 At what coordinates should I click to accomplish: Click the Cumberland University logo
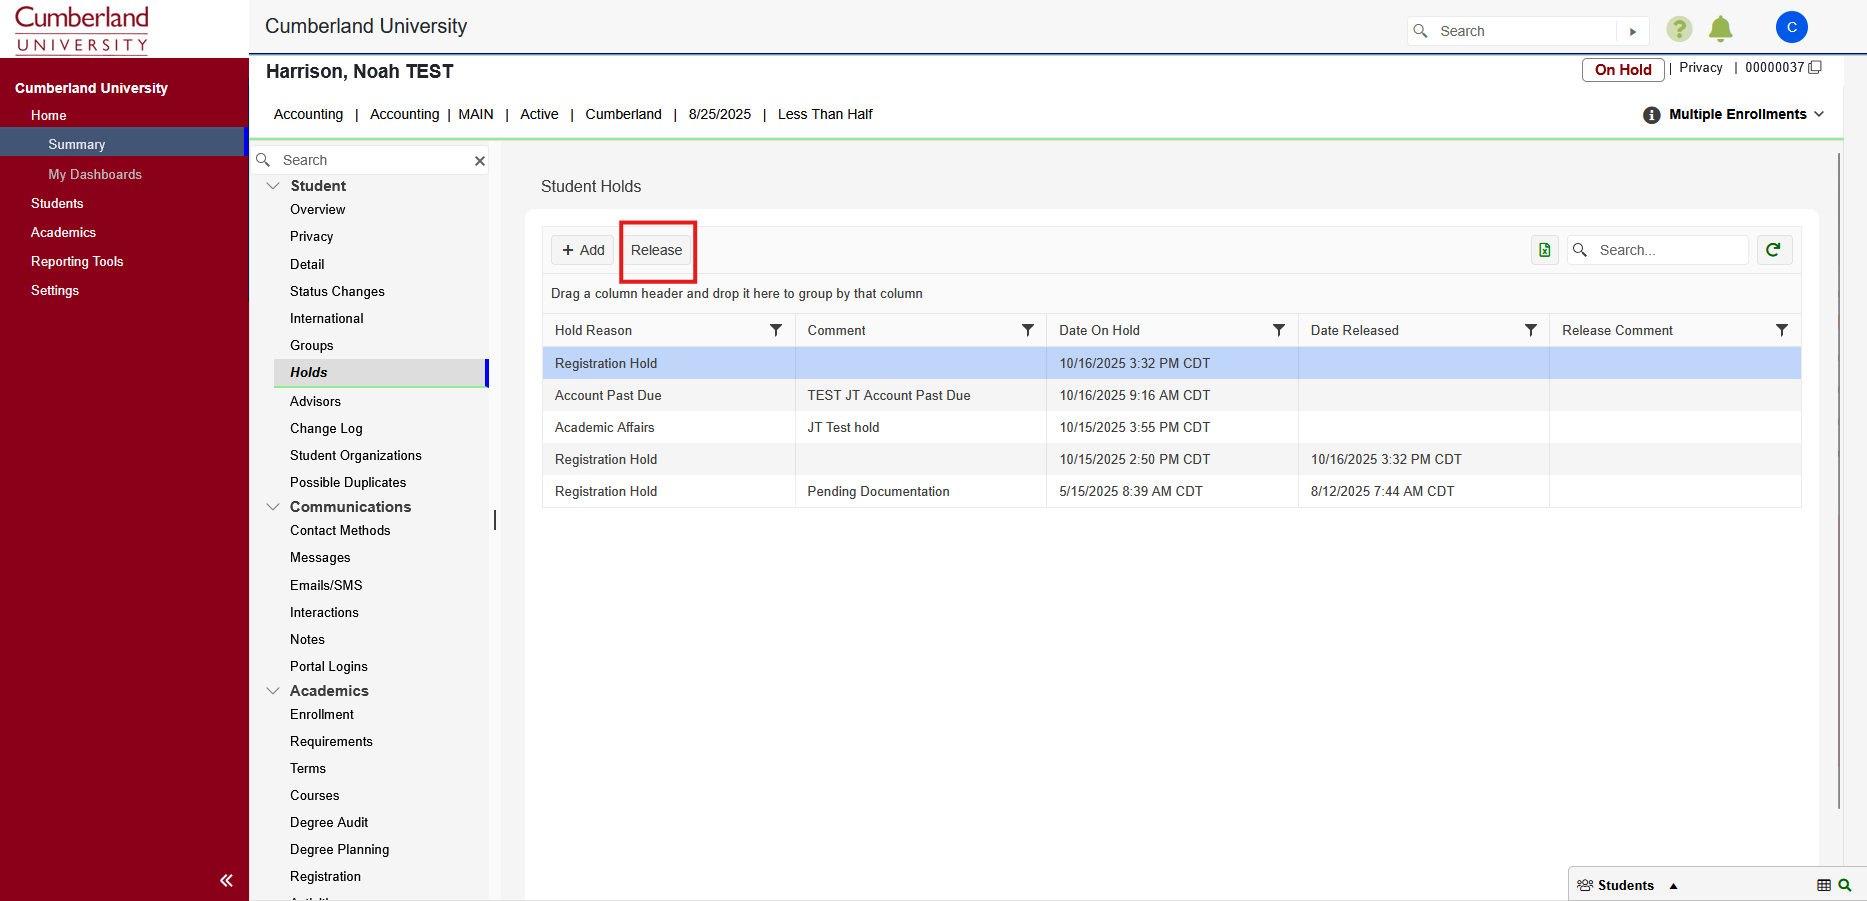point(82,29)
